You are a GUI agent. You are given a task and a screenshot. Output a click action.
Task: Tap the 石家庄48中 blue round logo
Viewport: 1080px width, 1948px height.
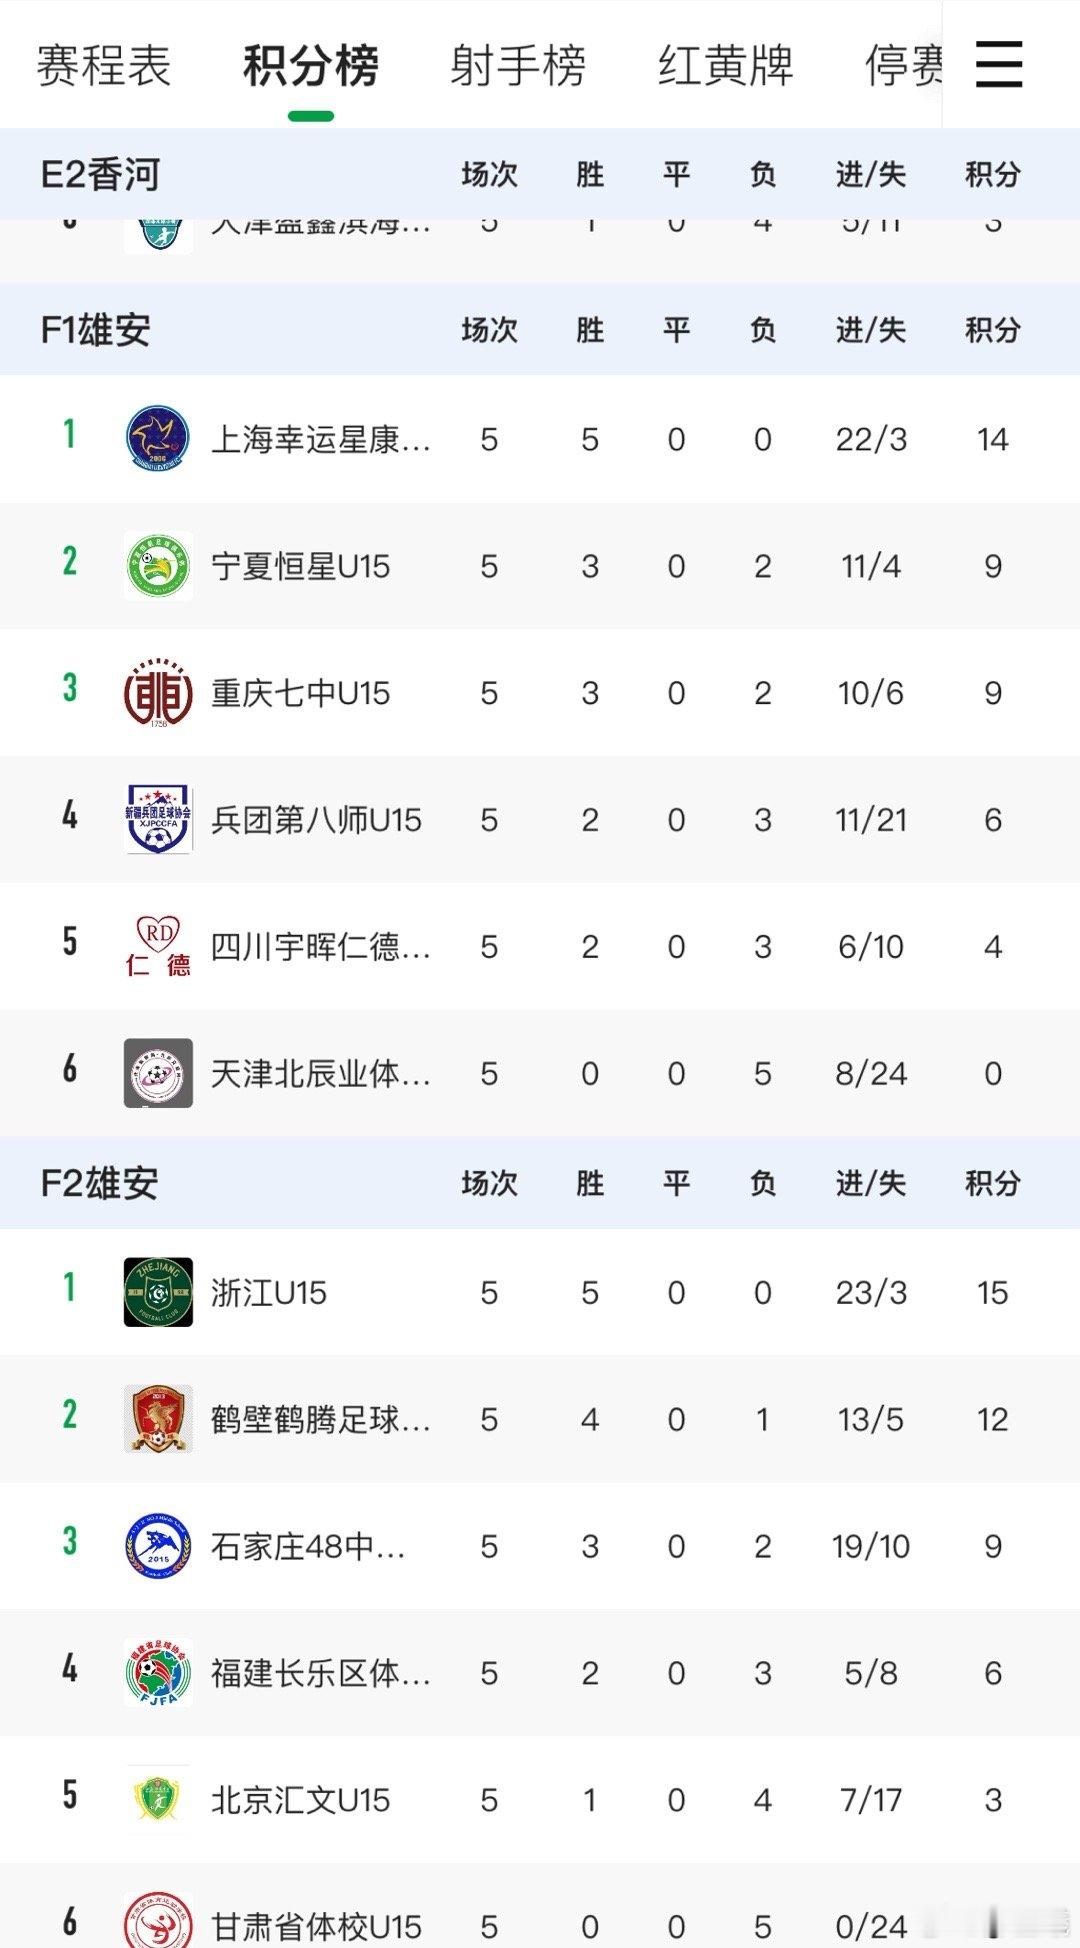click(158, 1546)
